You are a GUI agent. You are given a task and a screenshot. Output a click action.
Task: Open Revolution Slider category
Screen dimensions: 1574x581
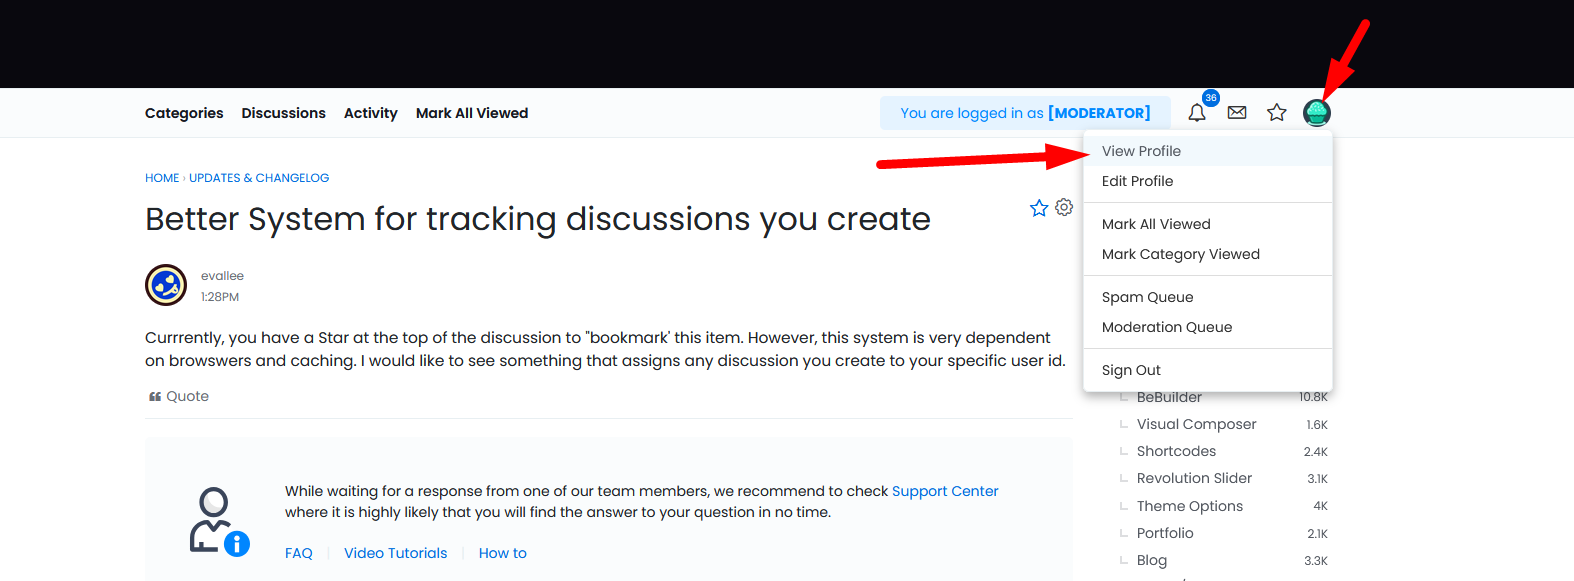pos(1194,478)
